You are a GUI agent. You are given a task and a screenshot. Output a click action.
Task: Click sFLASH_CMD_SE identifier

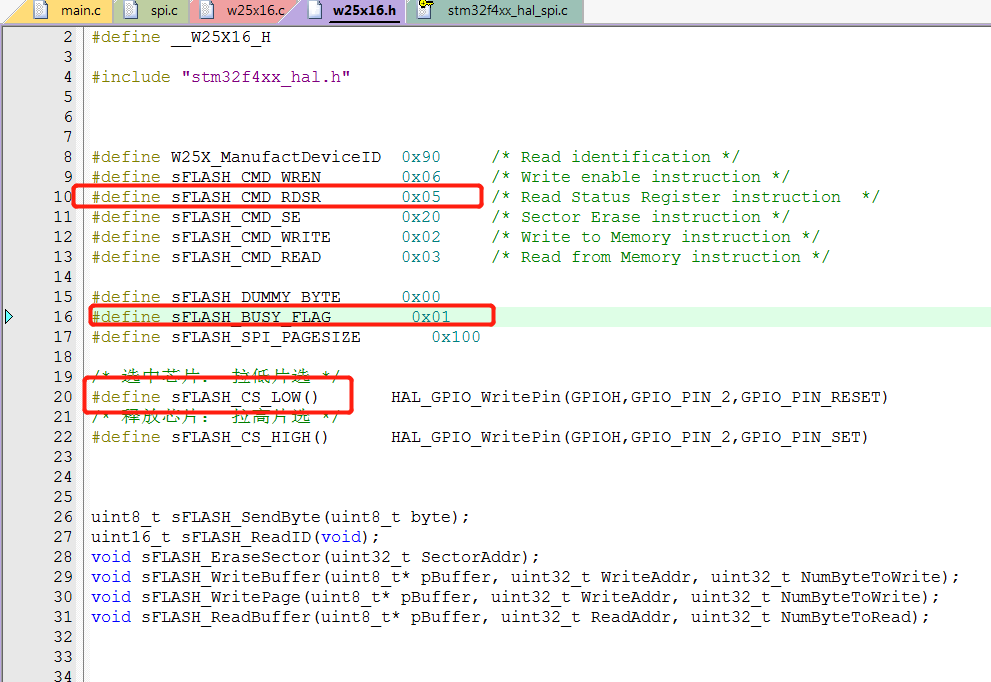pyautogui.click(x=236, y=217)
